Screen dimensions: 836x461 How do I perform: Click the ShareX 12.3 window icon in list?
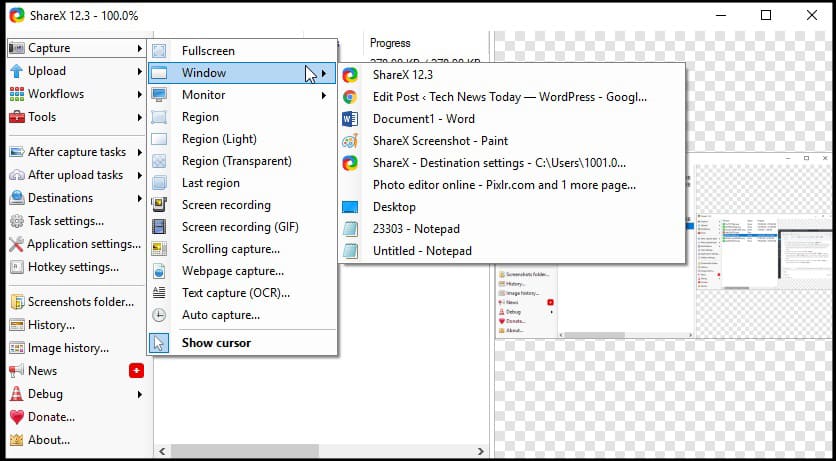pyautogui.click(x=350, y=75)
